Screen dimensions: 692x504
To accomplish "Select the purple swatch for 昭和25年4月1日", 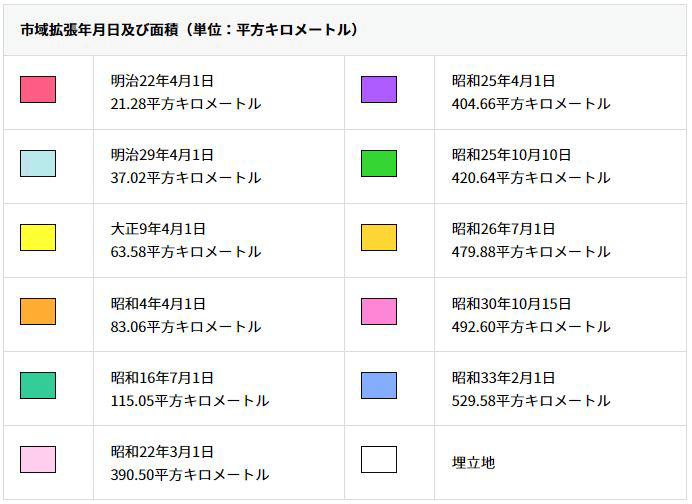I will pos(379,90).
